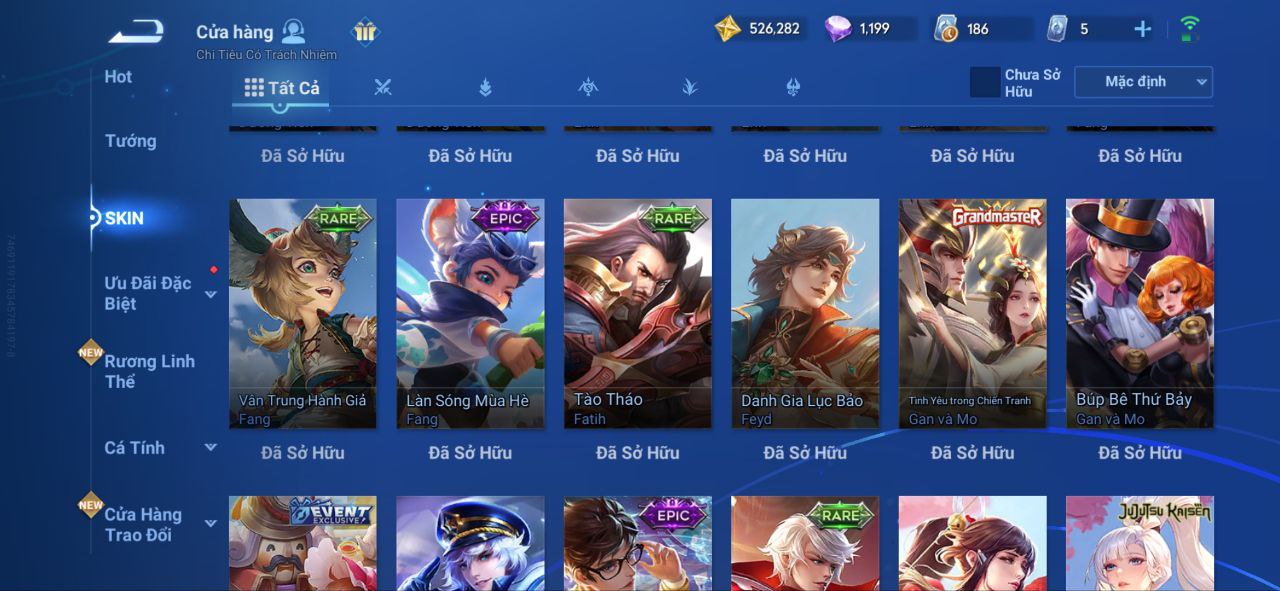The width and height of the screenshot is (1280, 591).
Task: Select the Búp Bê Thứ Bảy skin
Action: click(x=1140, y=313)
